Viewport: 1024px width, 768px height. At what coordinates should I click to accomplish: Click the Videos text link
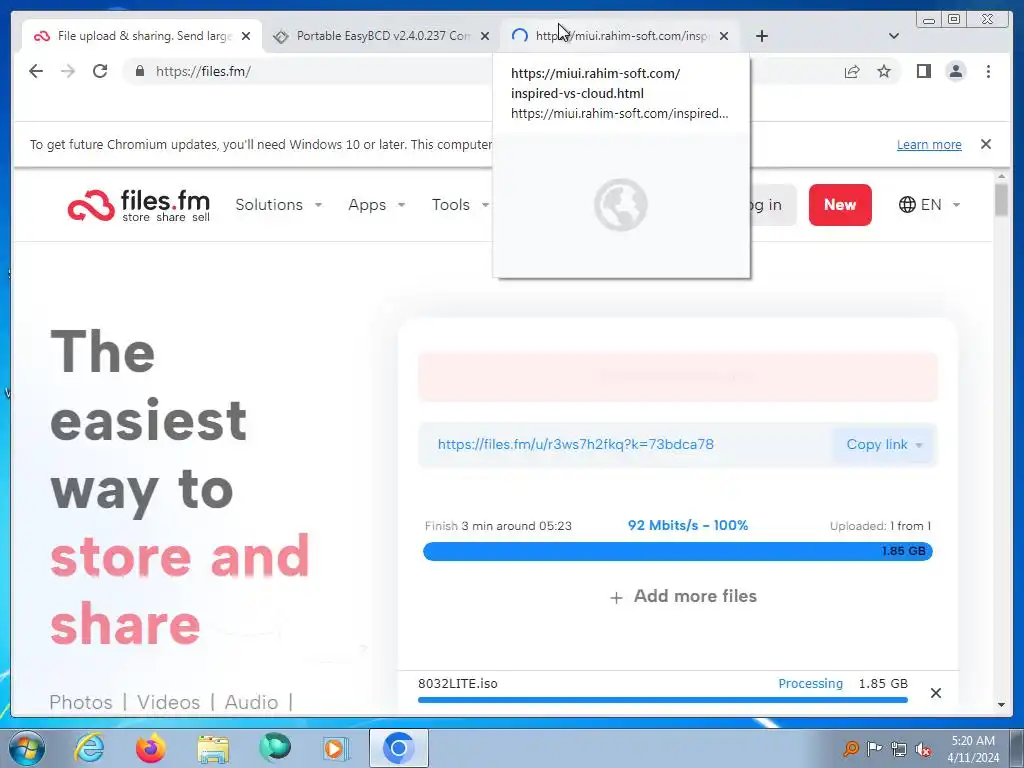(168, 702)
